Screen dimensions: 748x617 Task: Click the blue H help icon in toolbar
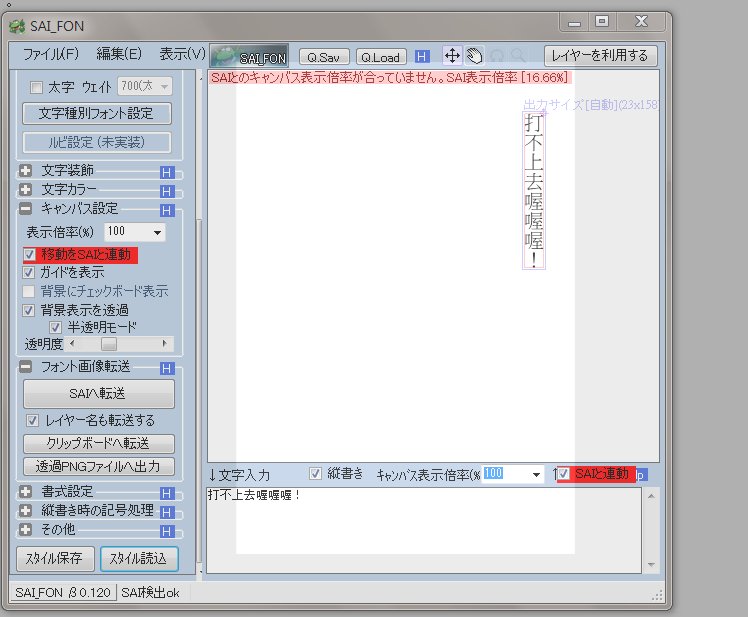pos(422,57)
